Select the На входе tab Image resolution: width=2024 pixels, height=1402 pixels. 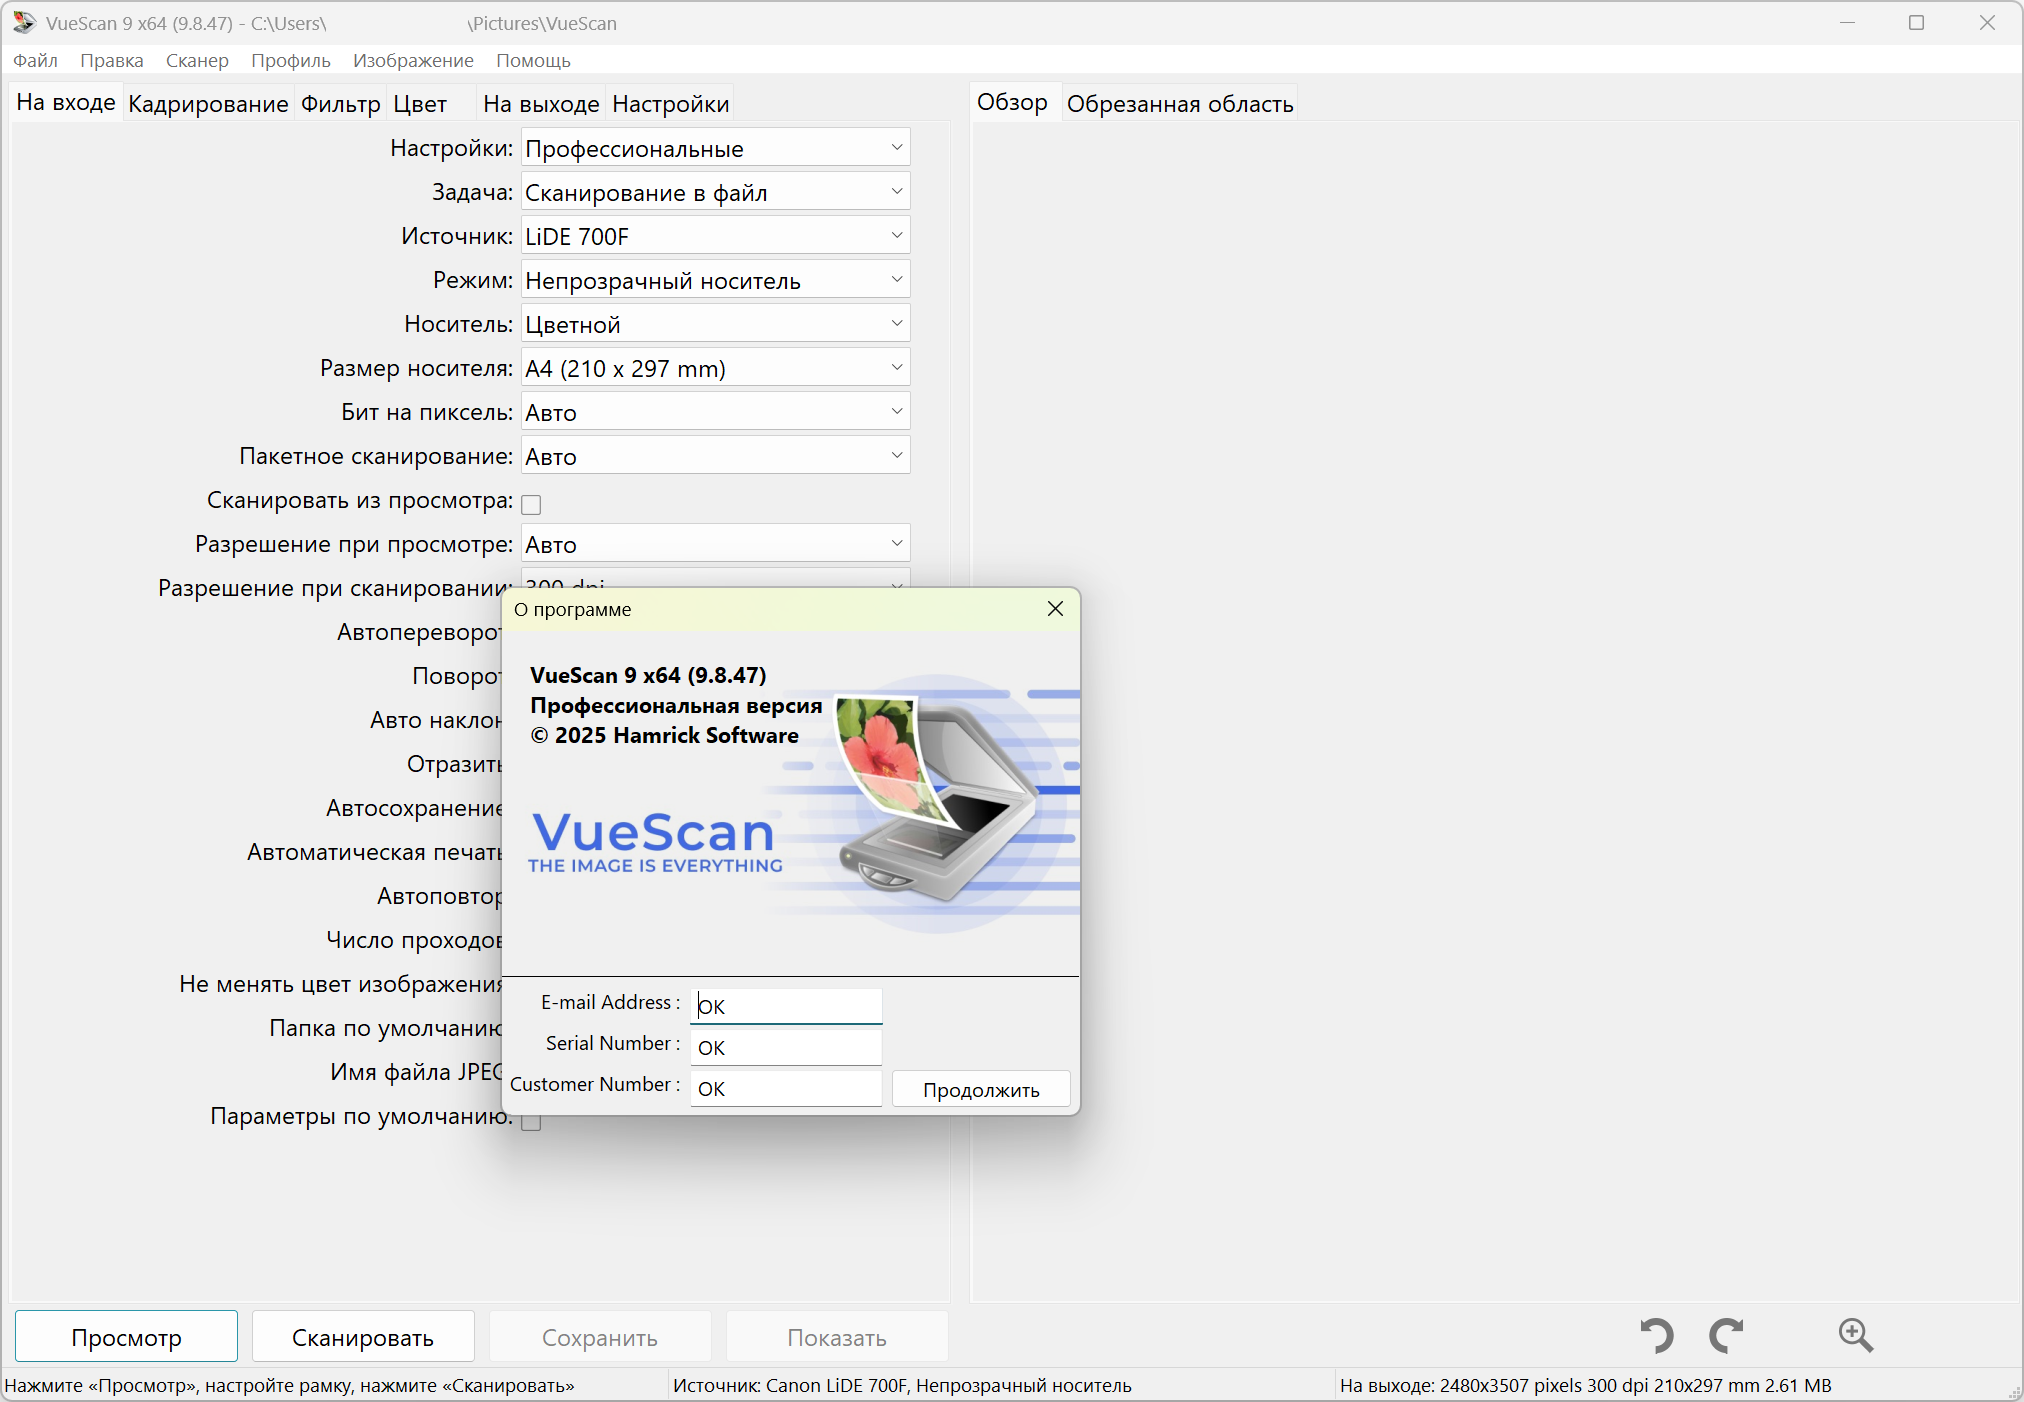(x=66, y=102)
